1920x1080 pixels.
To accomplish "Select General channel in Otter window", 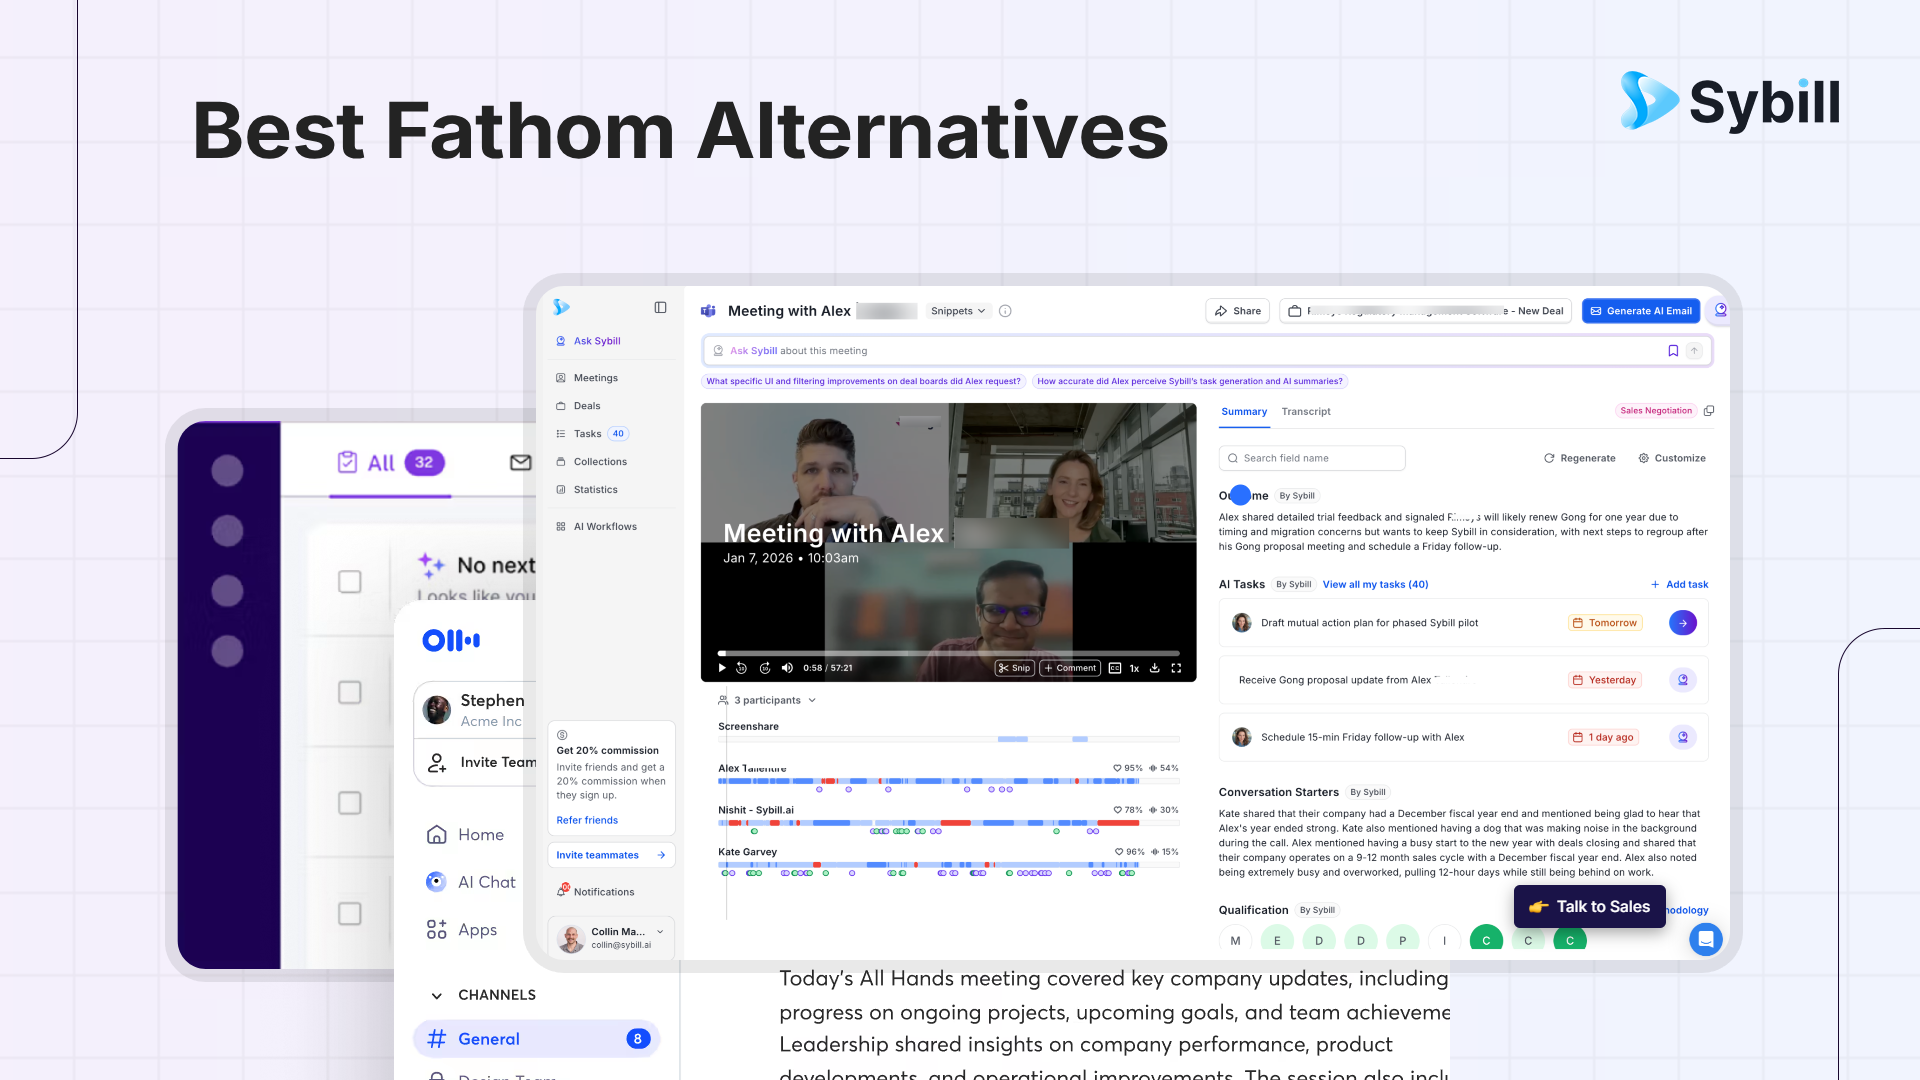I will pyautogui.click(x=537, y=1039).
